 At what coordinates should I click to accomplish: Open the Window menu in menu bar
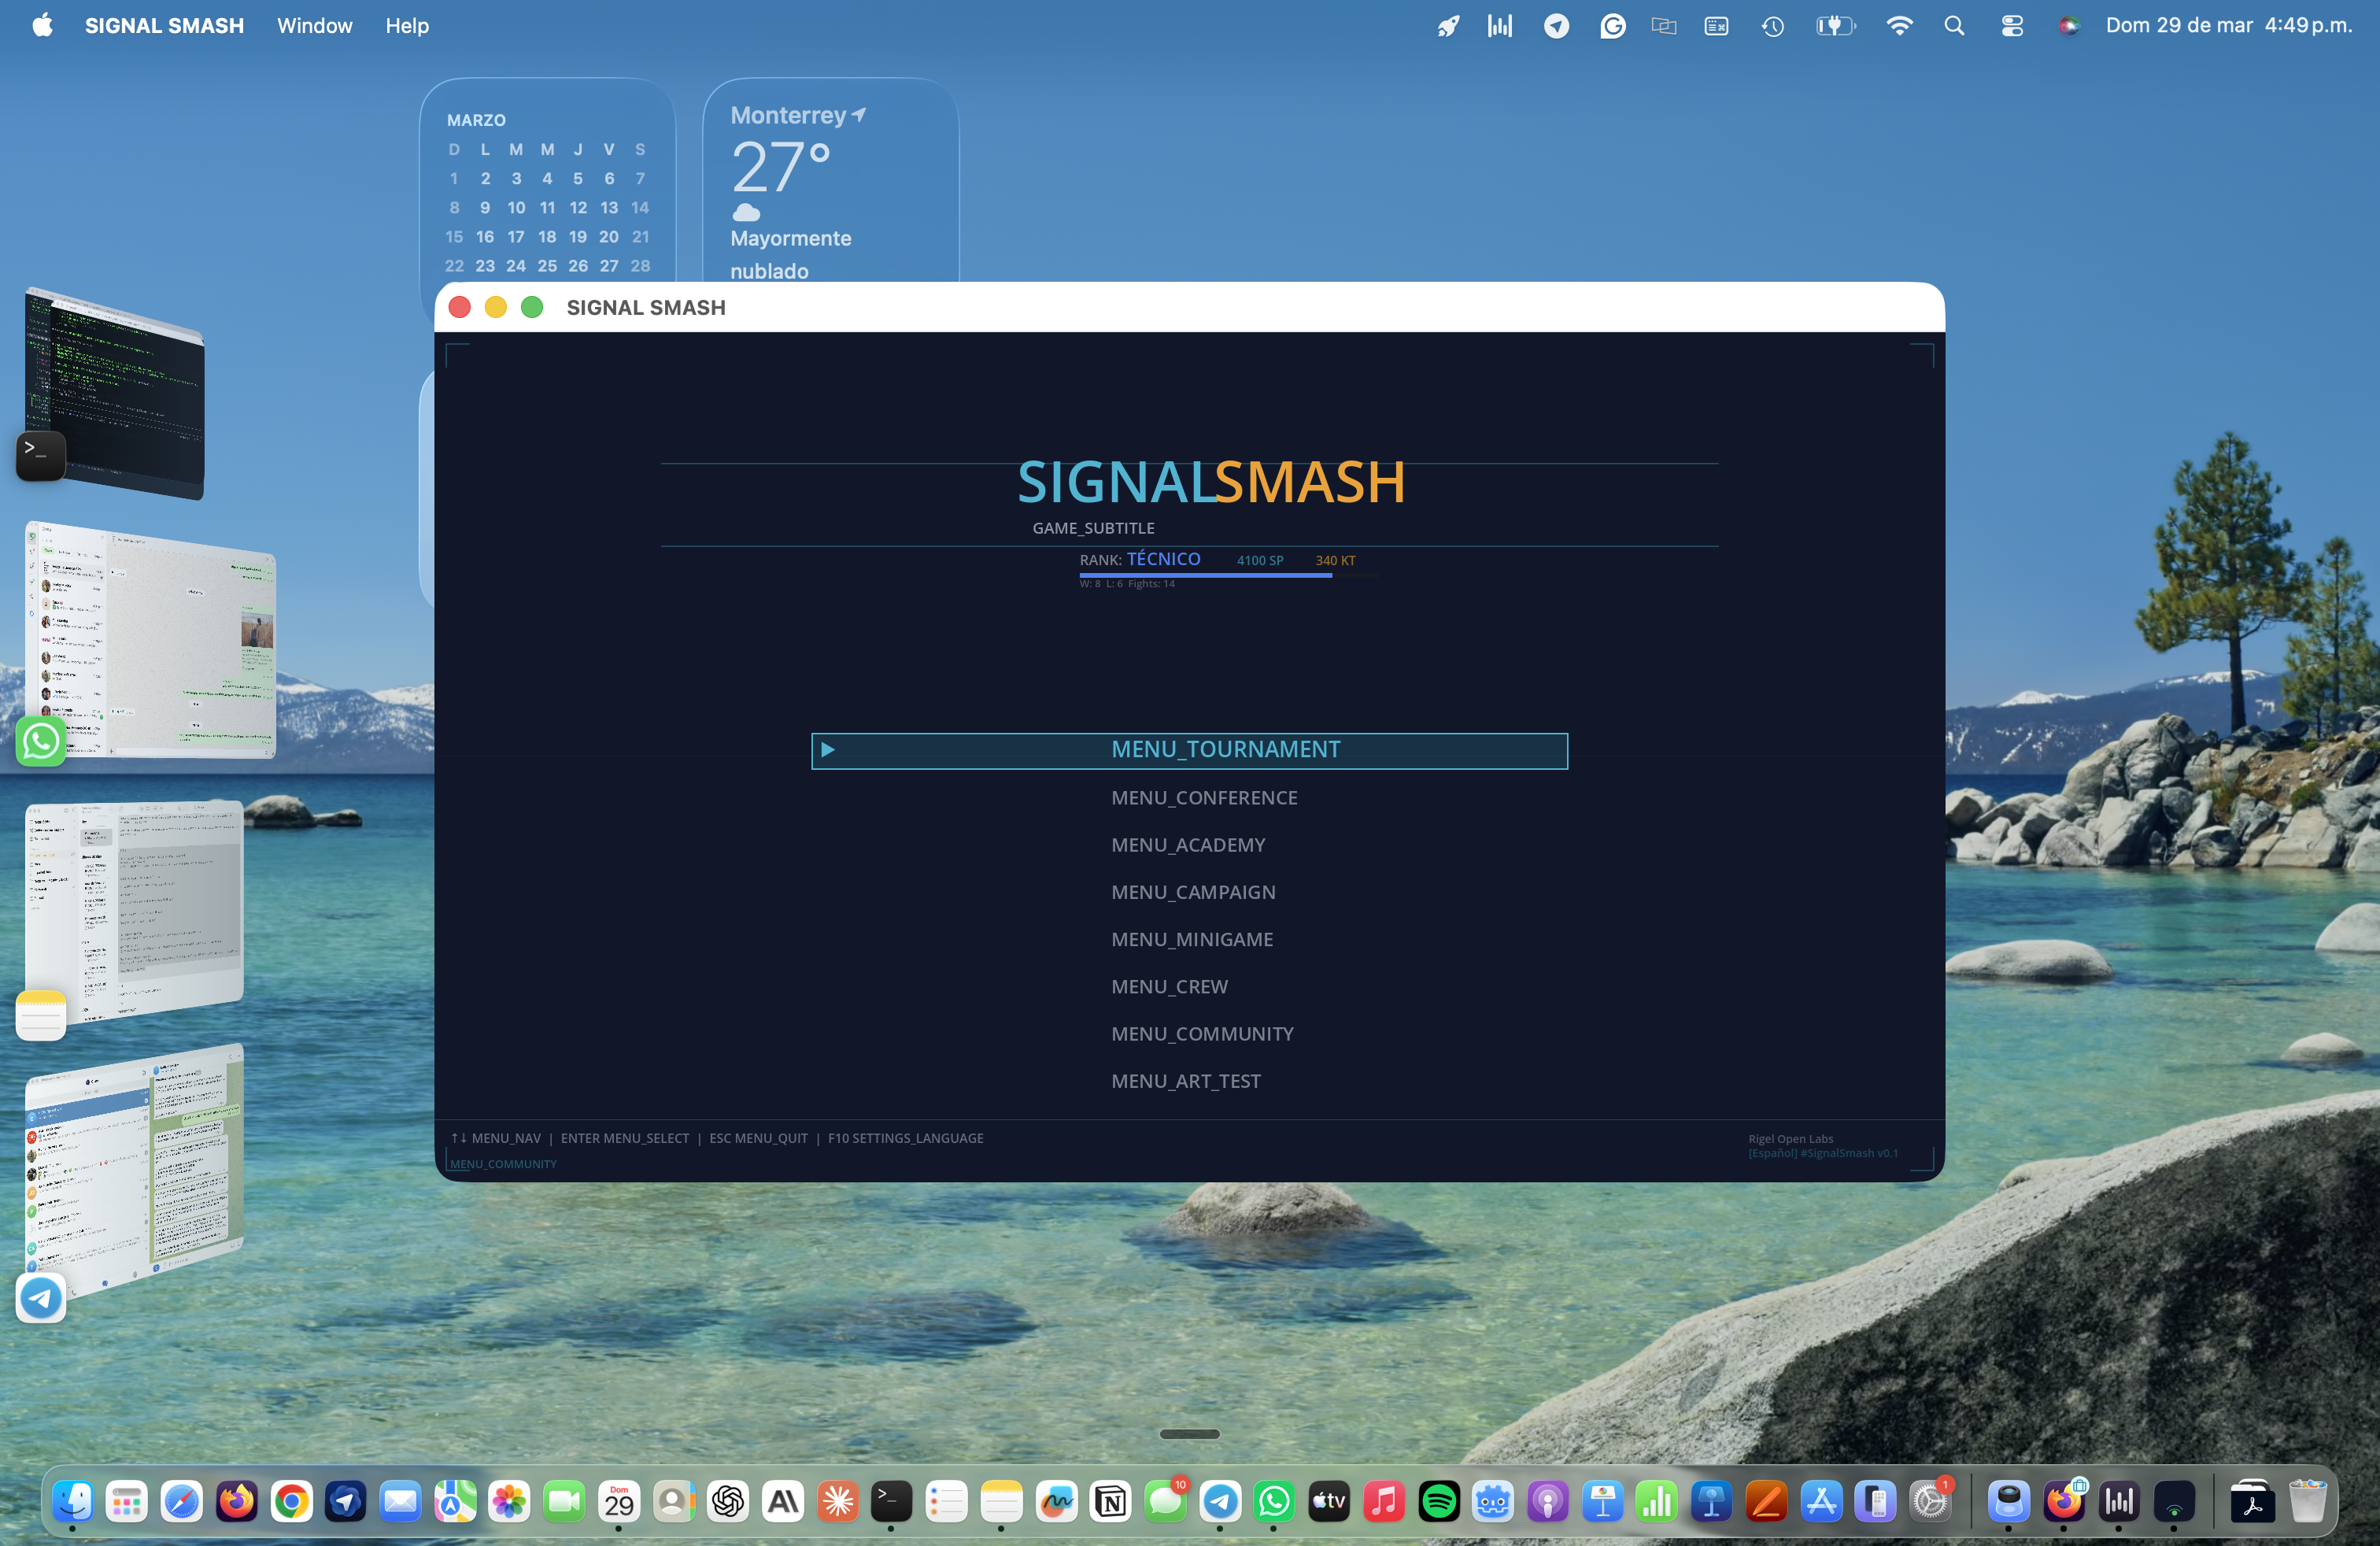[315, 26]
